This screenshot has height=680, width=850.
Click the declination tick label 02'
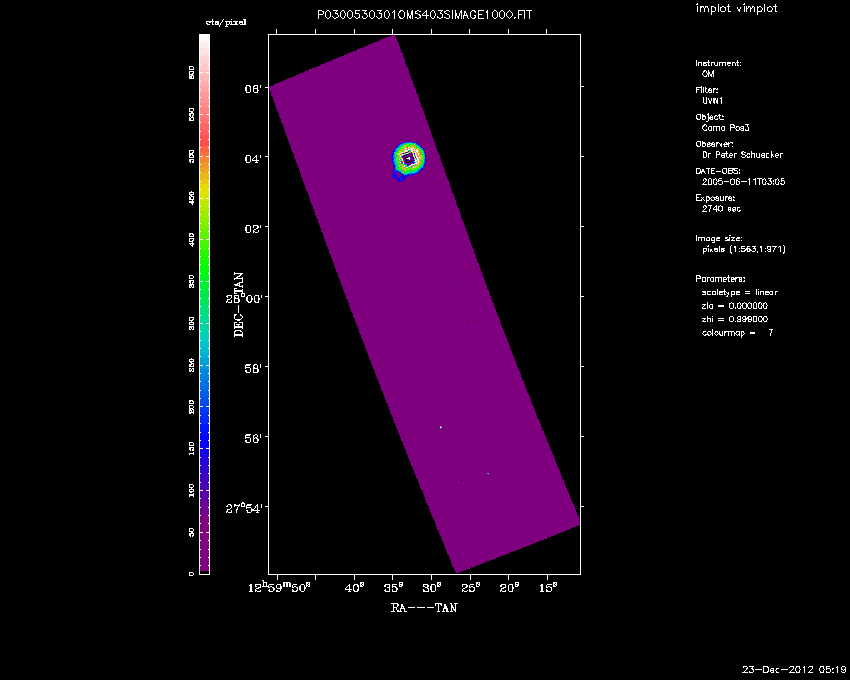(x=253, y=228)
